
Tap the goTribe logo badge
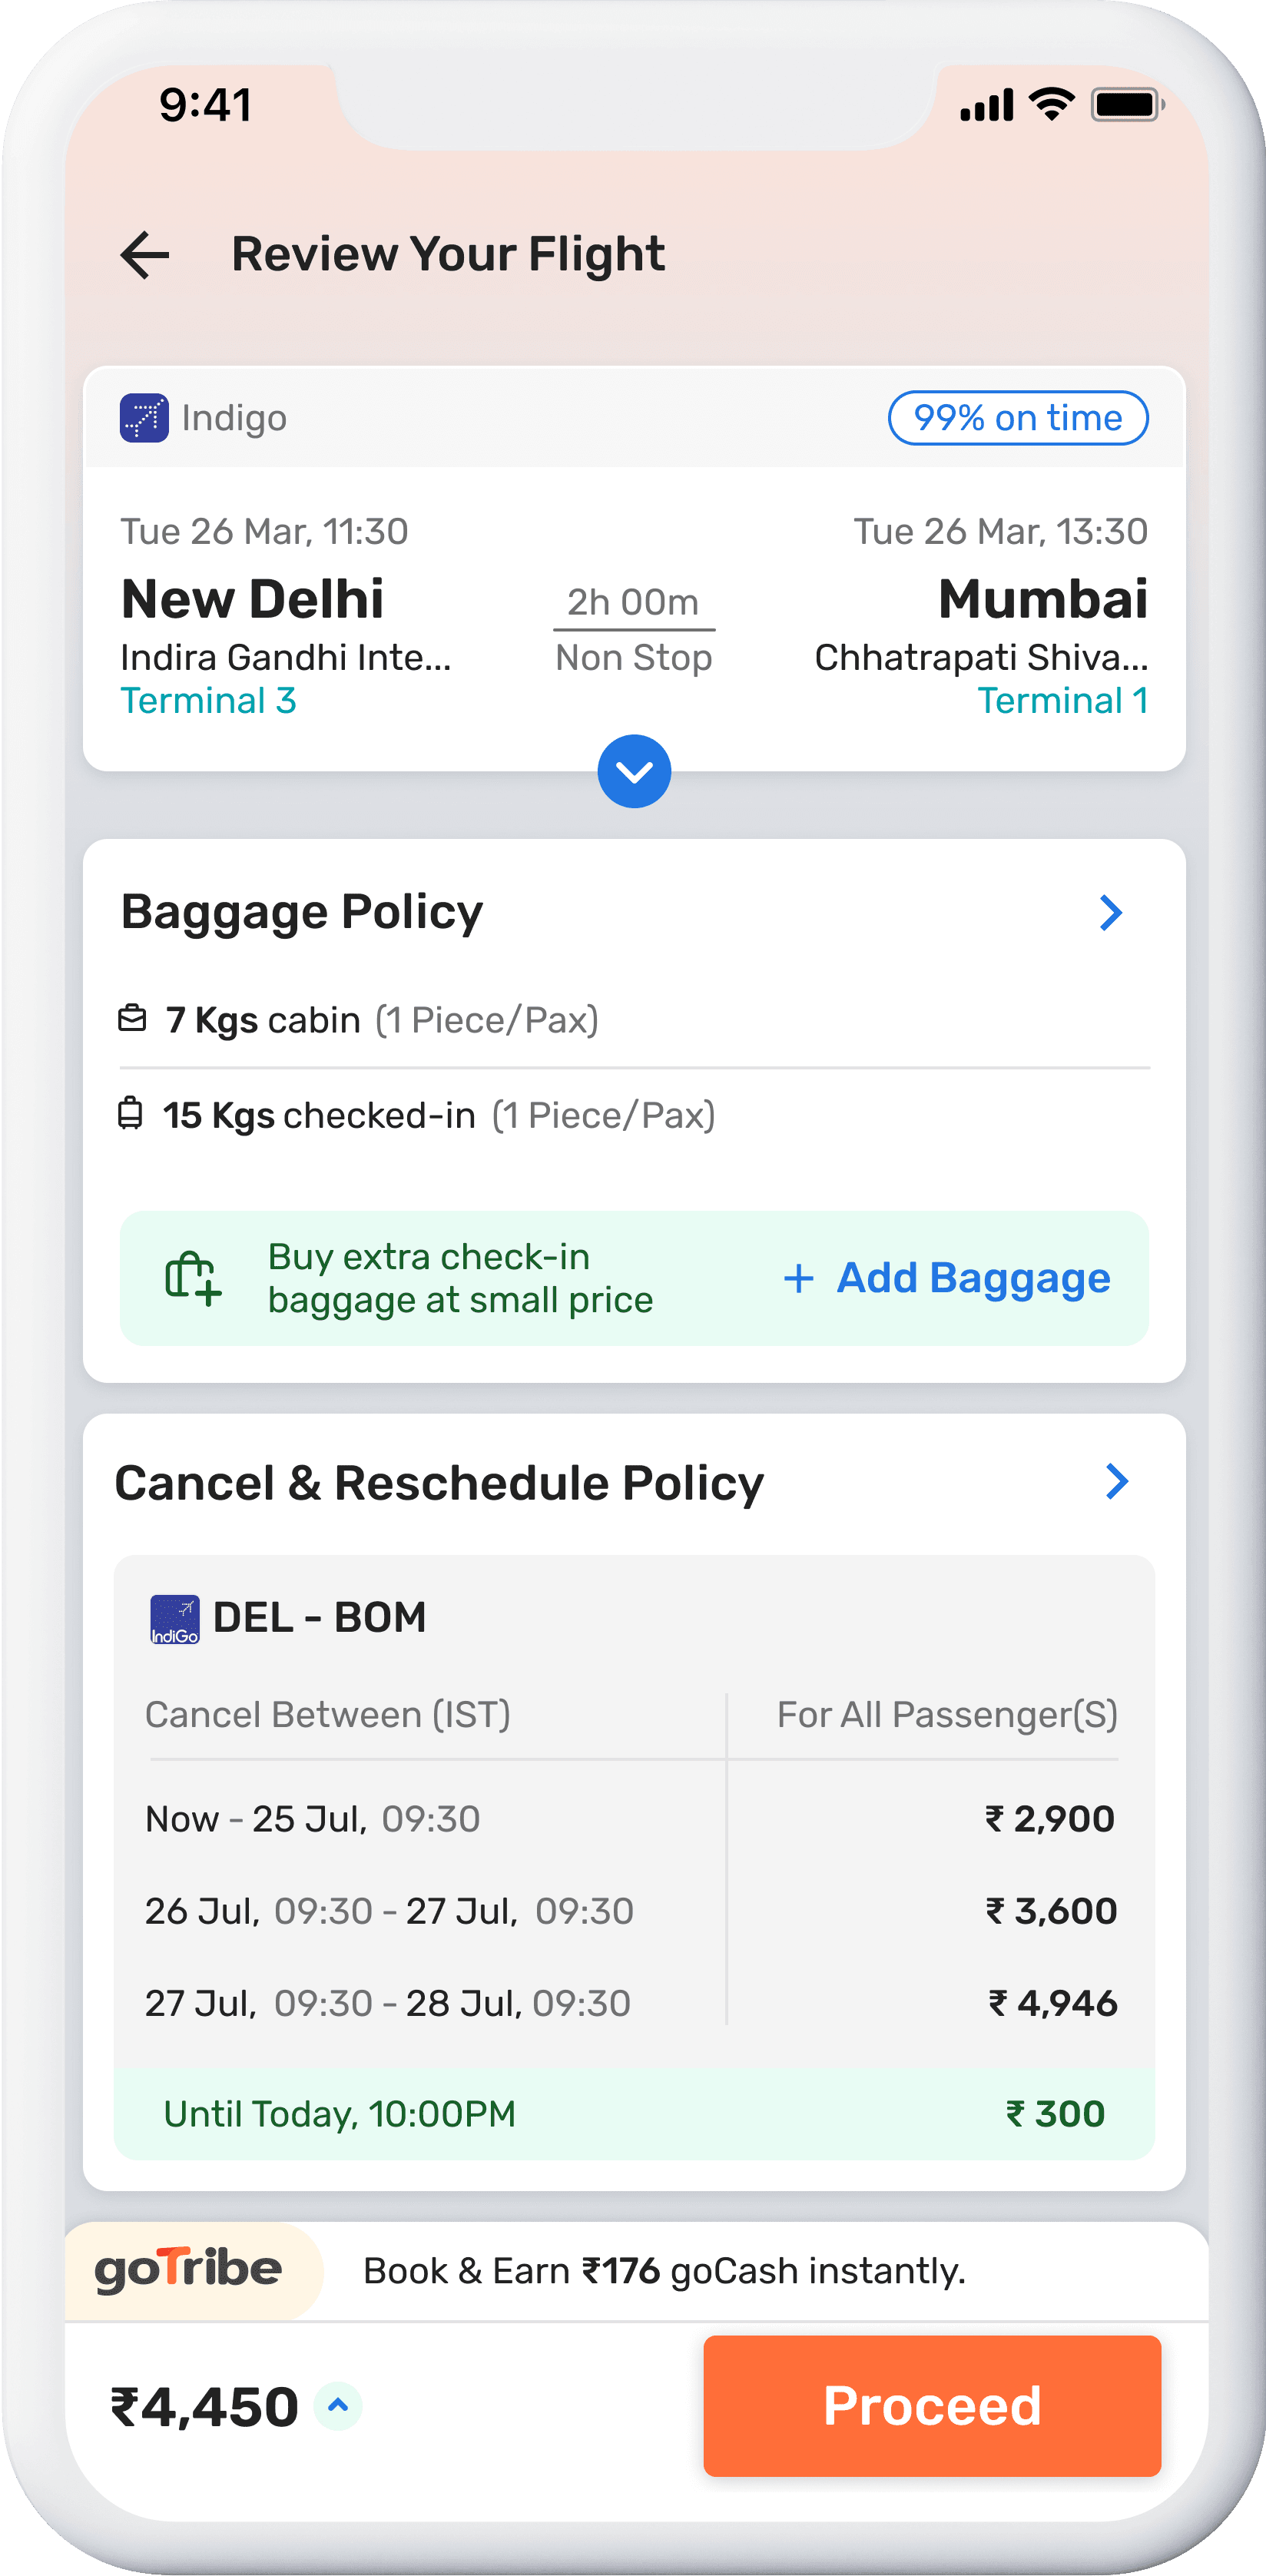point(189,2270)
